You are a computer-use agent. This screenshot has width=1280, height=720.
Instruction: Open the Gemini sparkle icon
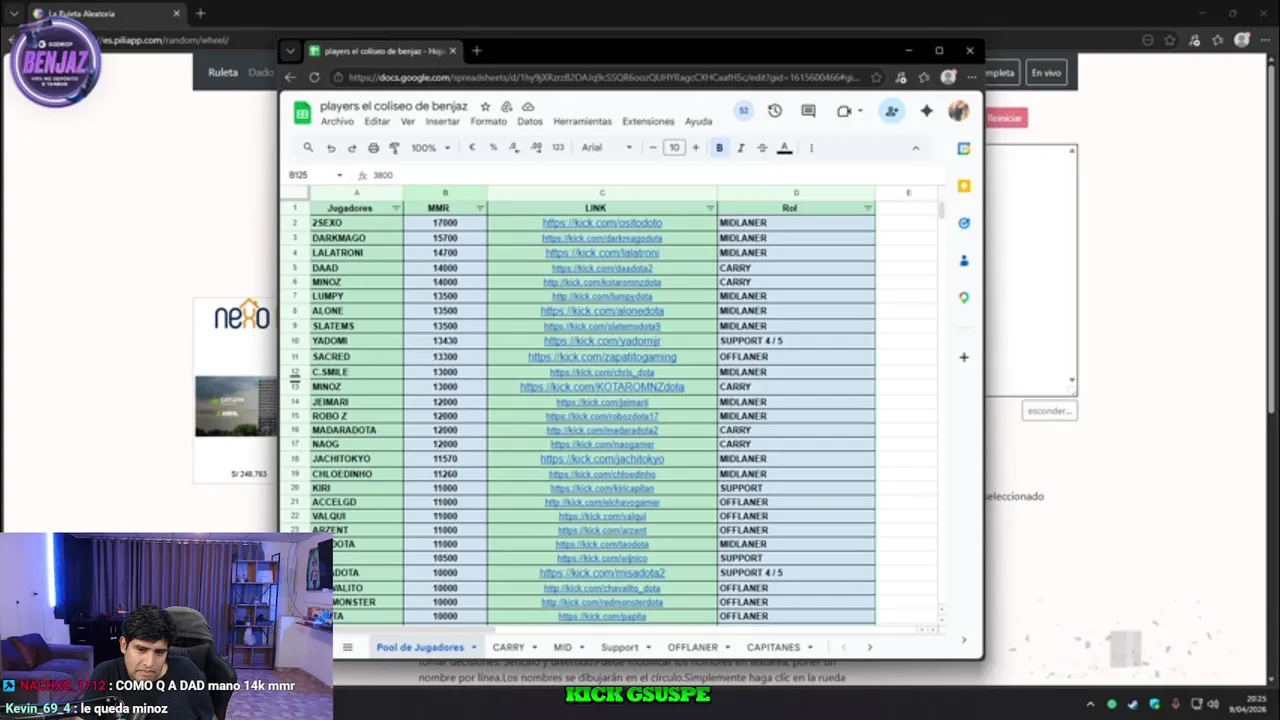coord(926,111)
